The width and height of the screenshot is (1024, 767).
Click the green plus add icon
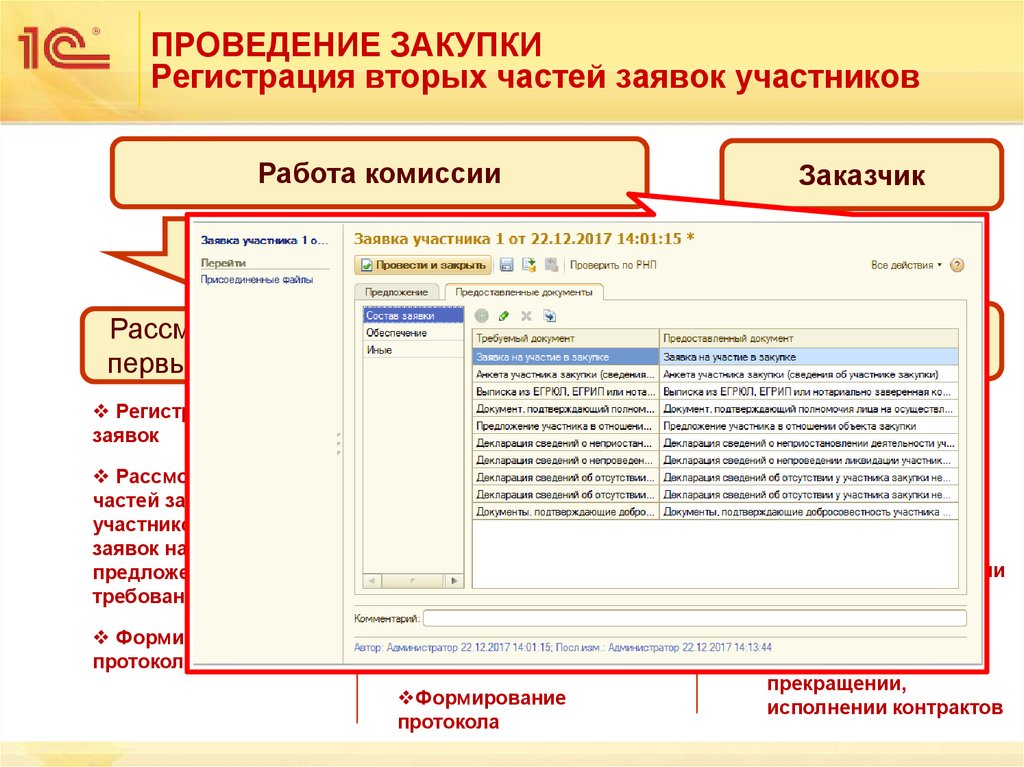(x=481, y=316)
